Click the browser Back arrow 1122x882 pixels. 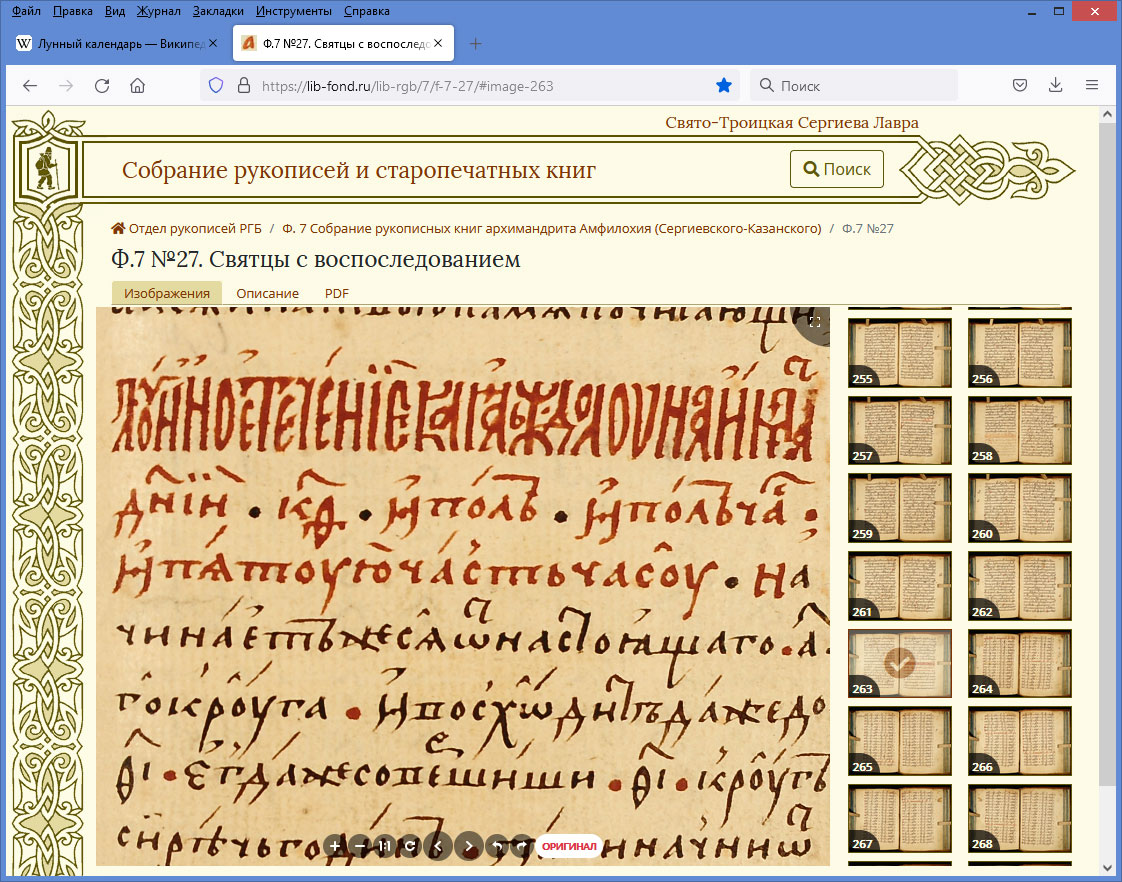click(x=29, y=86)
